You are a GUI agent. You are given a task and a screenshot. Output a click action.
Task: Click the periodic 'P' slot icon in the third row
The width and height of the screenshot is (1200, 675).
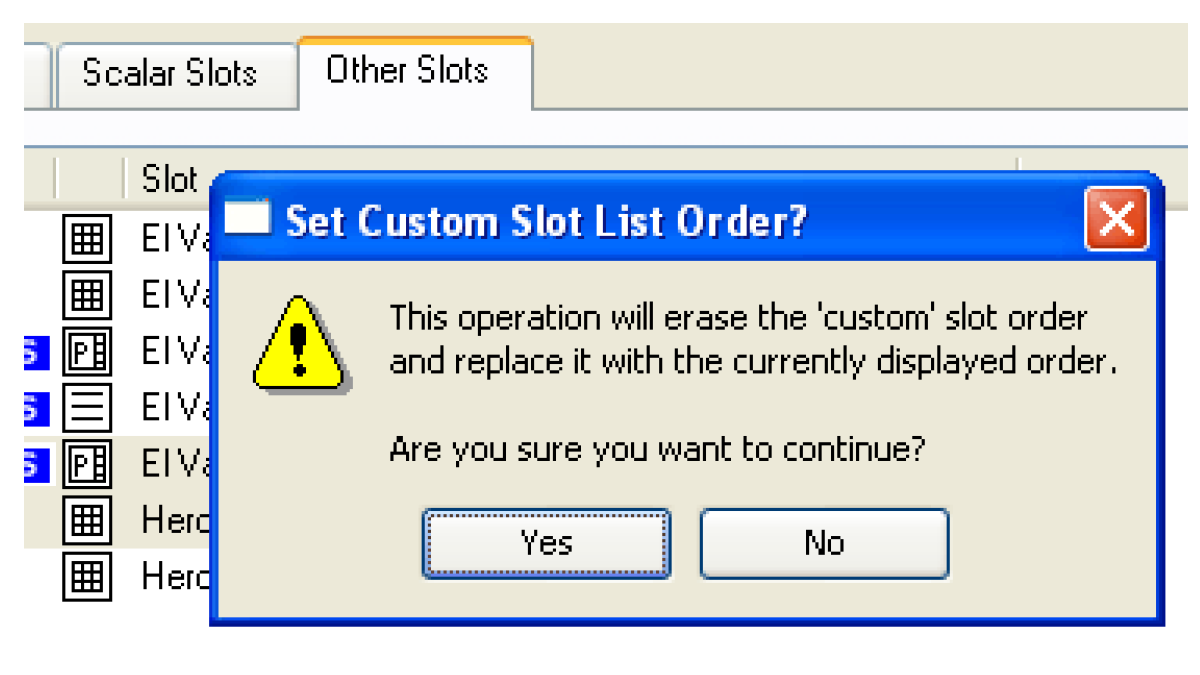click(x=87, y=351)
